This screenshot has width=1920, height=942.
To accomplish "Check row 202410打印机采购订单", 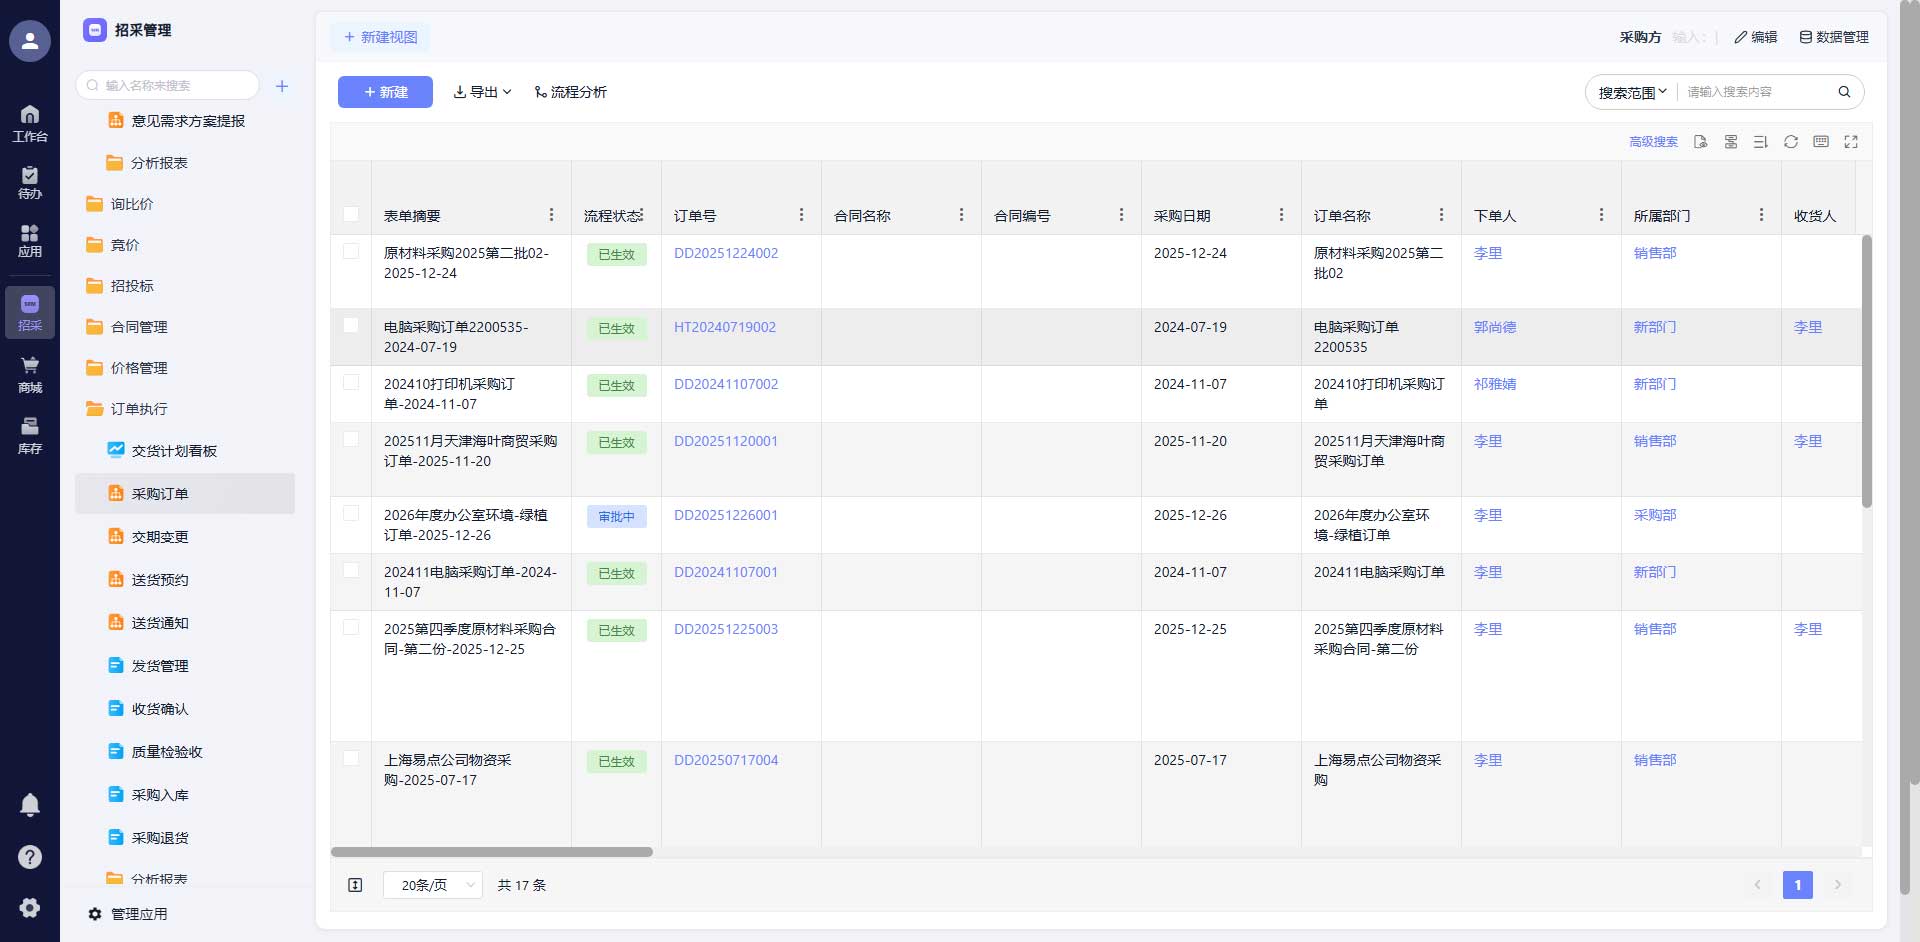I will (351, 382).
